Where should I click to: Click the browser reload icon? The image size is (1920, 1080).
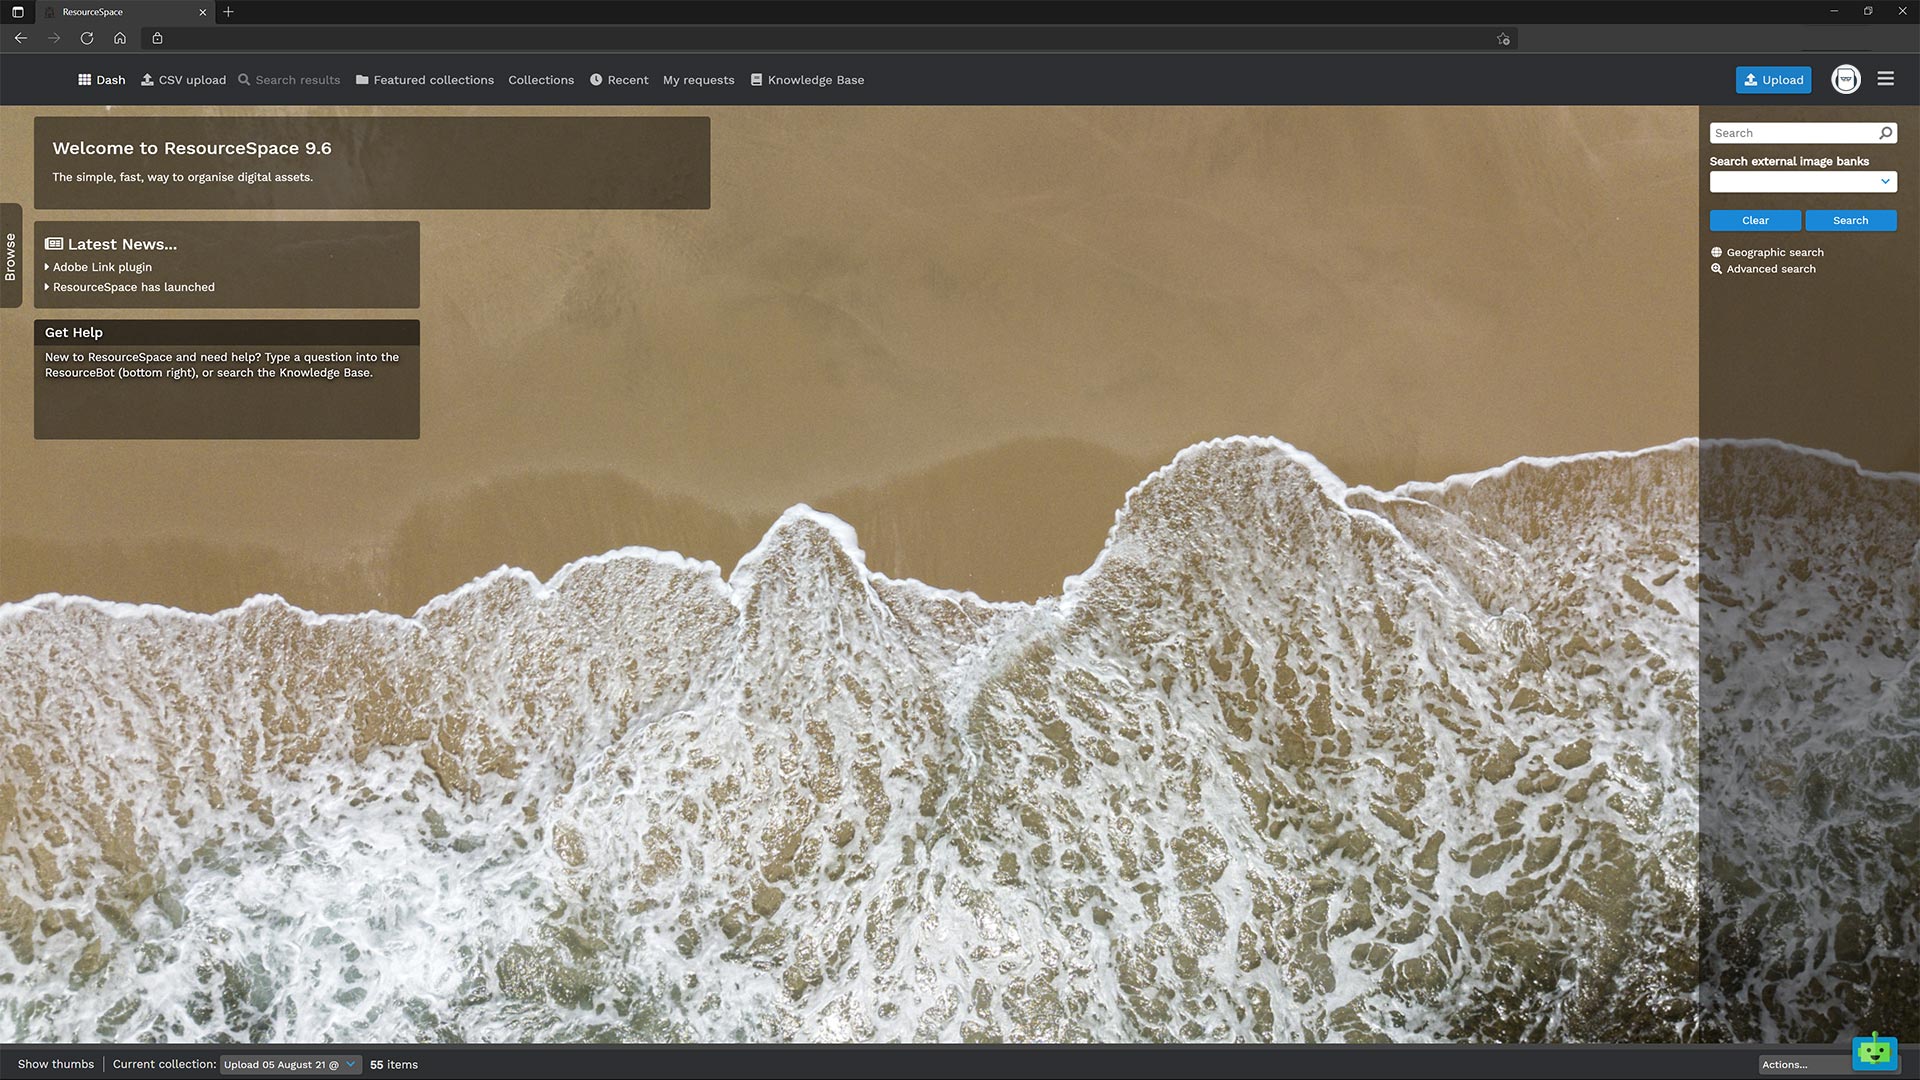87,38
